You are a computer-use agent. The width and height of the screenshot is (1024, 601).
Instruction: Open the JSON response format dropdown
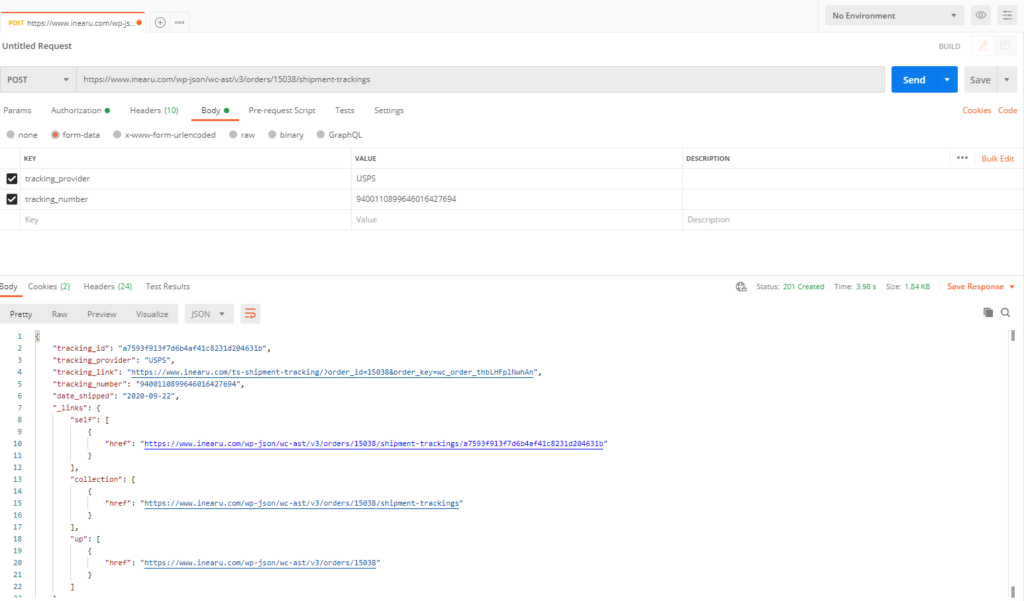(207, 313)
